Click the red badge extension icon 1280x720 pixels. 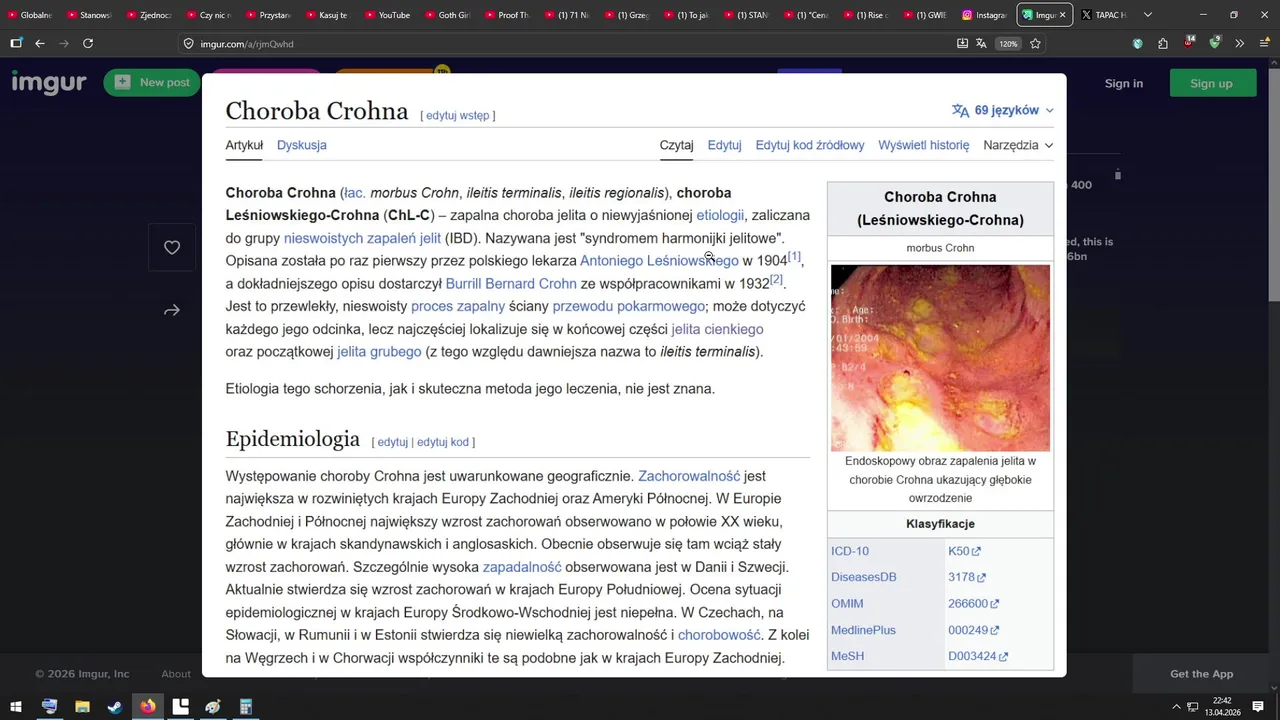pyautogui.click(x=1189, y=43)
